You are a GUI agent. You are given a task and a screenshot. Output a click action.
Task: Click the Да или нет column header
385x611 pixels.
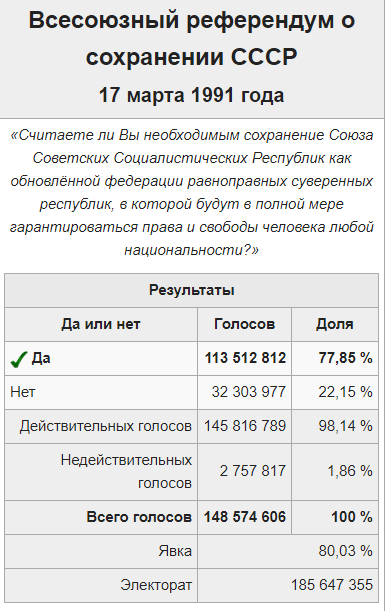click(x=101, y=324)
